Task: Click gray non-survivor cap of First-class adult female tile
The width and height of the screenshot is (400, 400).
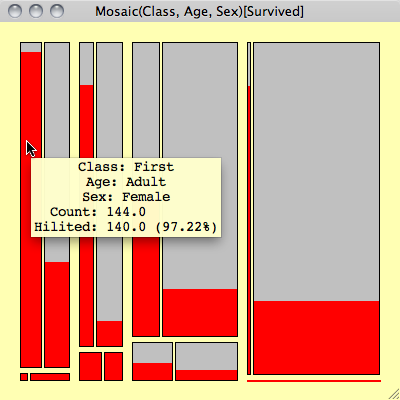Action: coord(31,47)
